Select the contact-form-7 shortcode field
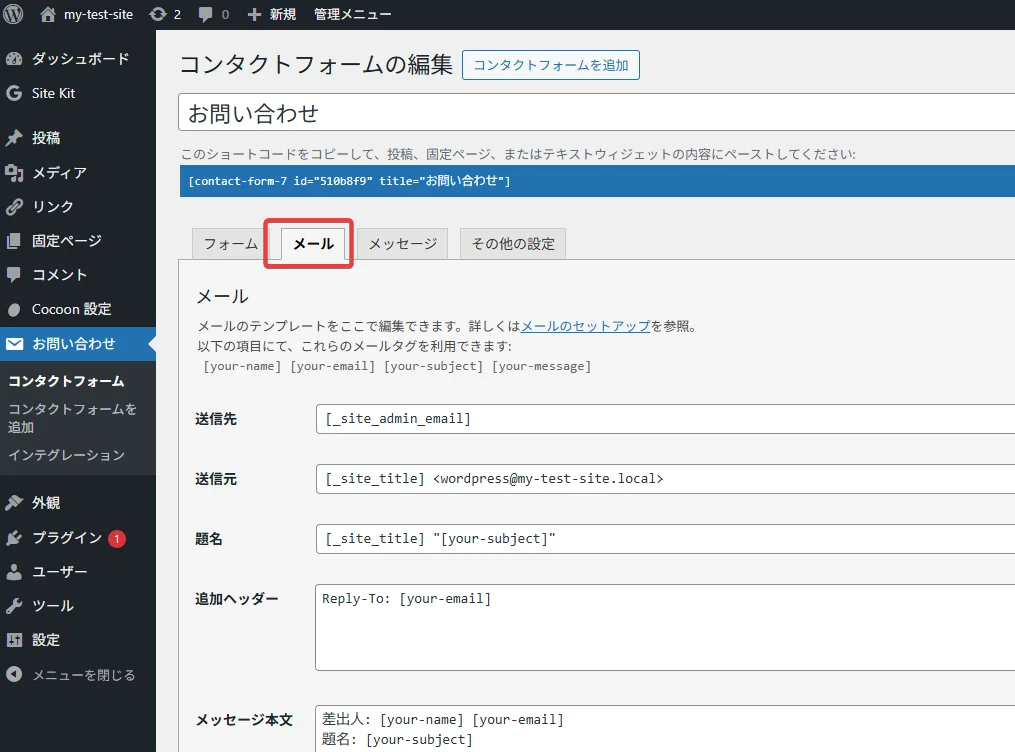 (x=597, y=181)
